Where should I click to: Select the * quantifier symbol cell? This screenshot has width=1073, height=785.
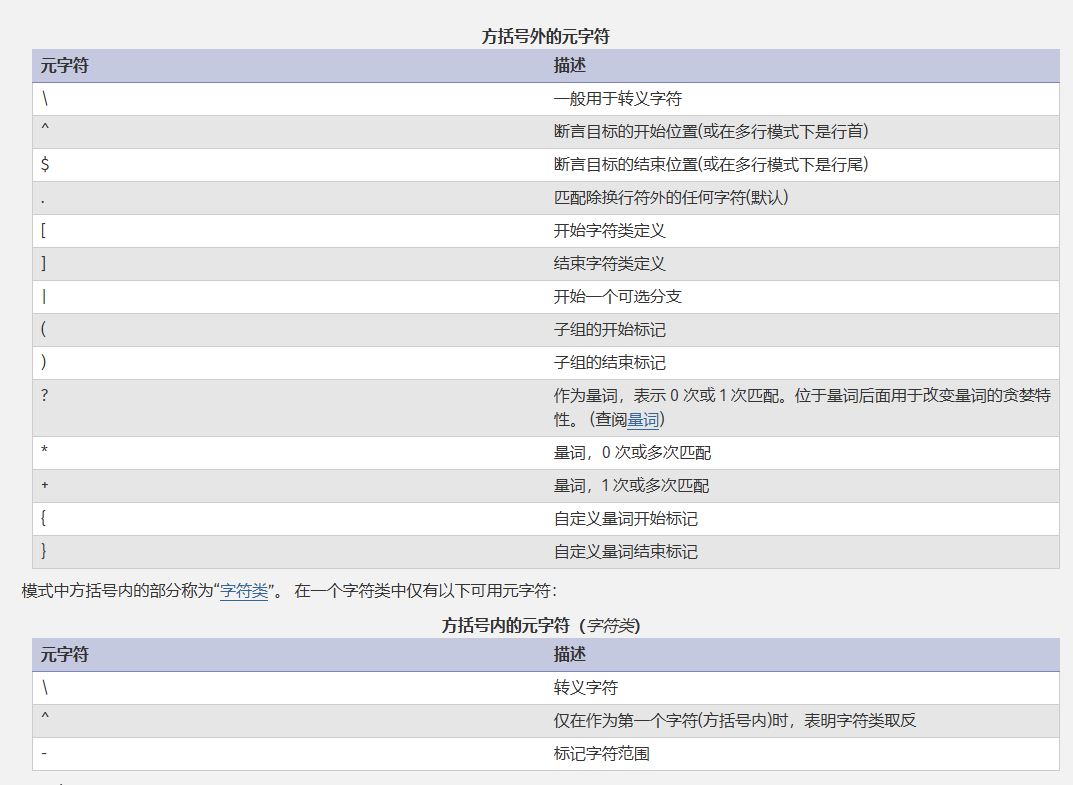point(45,453)
